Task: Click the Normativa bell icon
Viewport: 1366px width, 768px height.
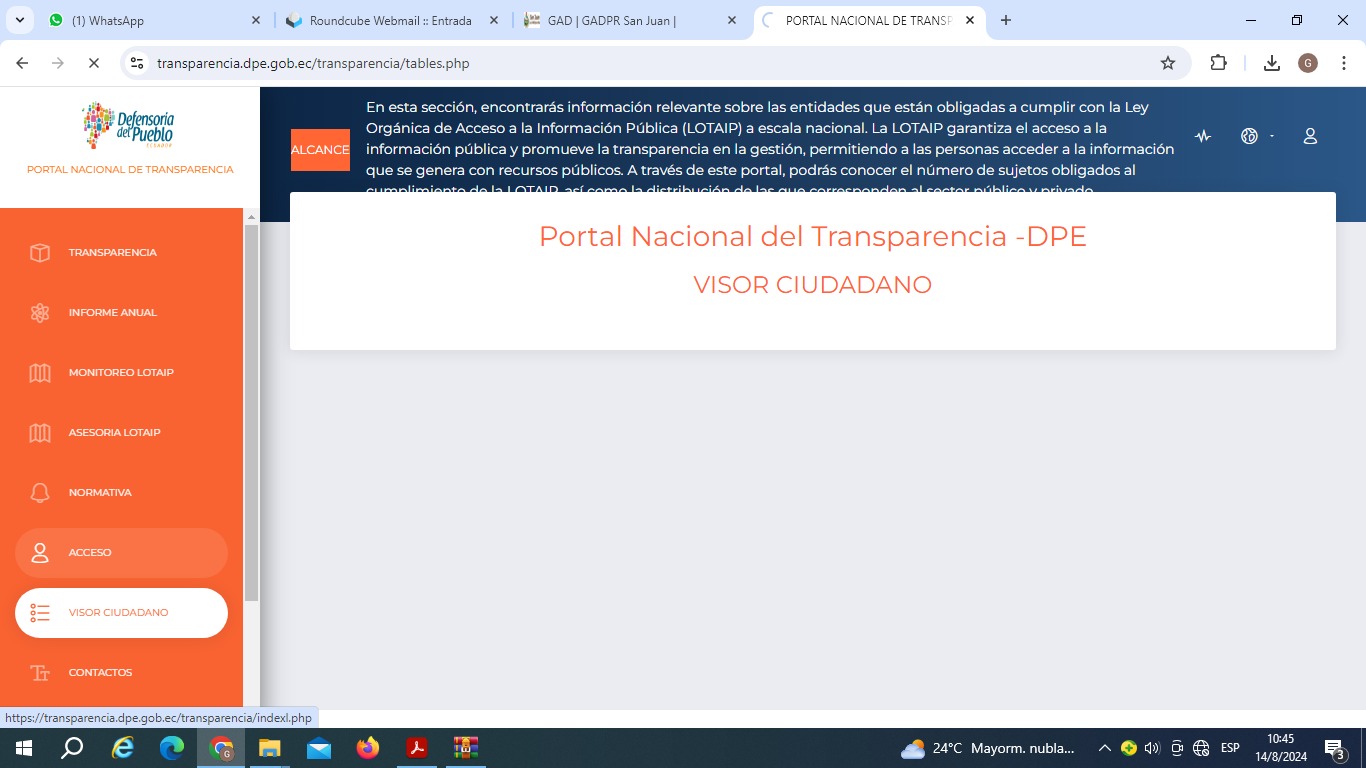Action: pos(40,493)
